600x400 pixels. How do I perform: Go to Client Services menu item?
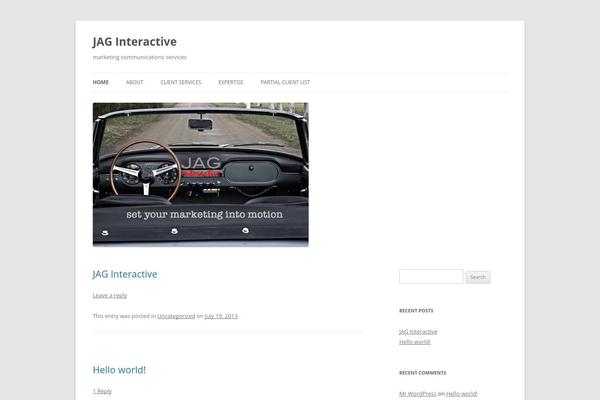tap(181, 82)
